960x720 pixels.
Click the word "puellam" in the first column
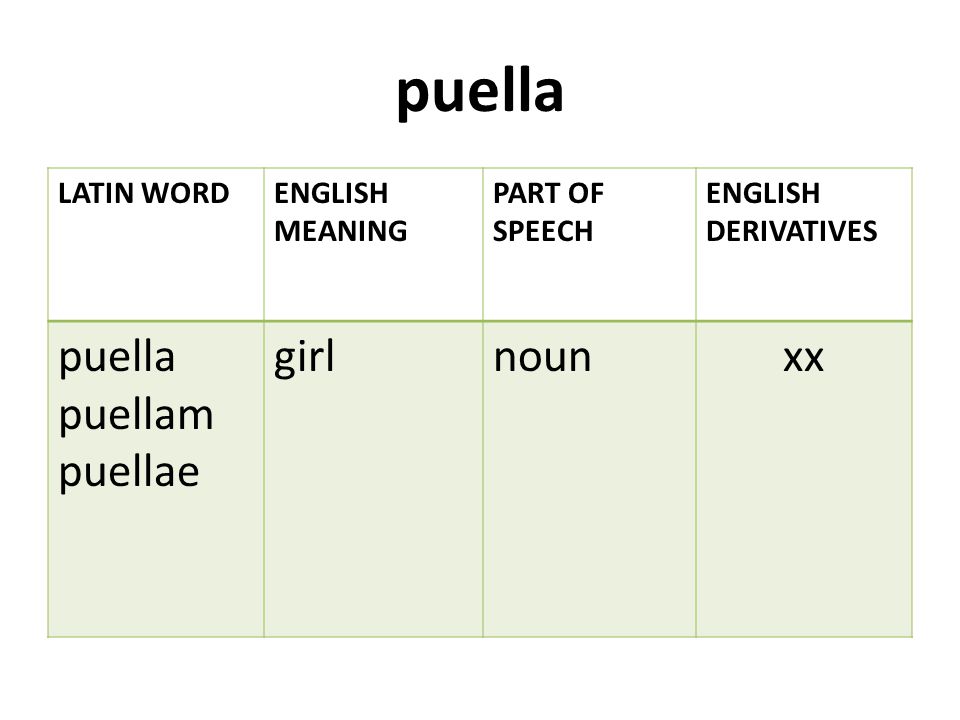click(136, 416)
